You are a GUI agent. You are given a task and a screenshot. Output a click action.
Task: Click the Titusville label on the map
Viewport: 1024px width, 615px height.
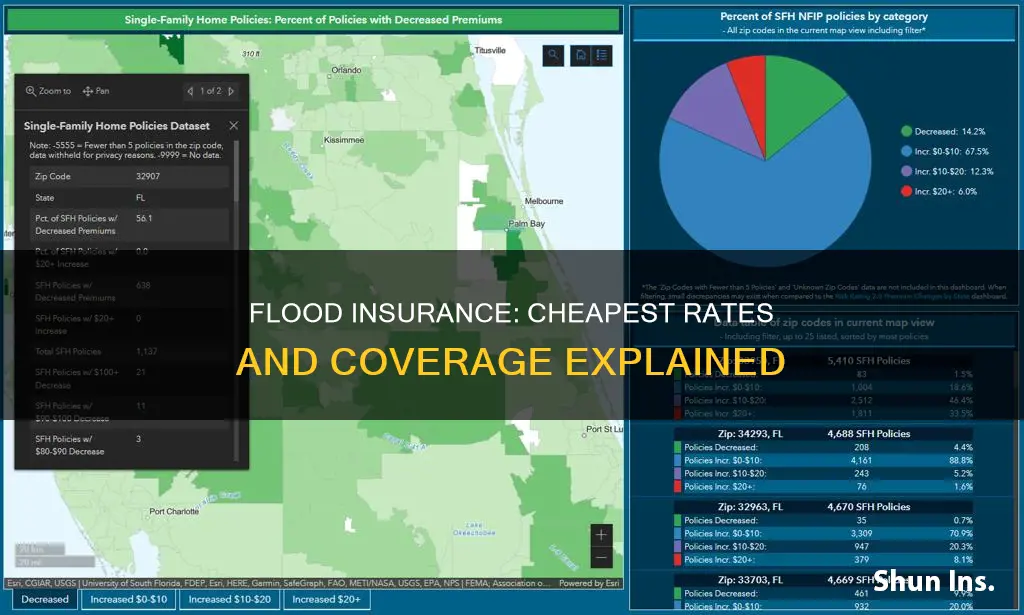click(490, 50)
